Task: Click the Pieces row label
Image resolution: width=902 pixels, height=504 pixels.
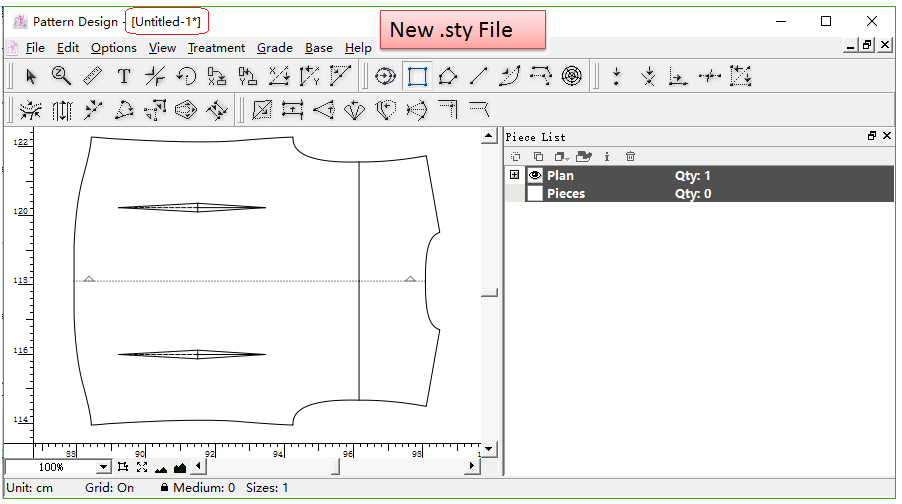Action: pos(566,194)
